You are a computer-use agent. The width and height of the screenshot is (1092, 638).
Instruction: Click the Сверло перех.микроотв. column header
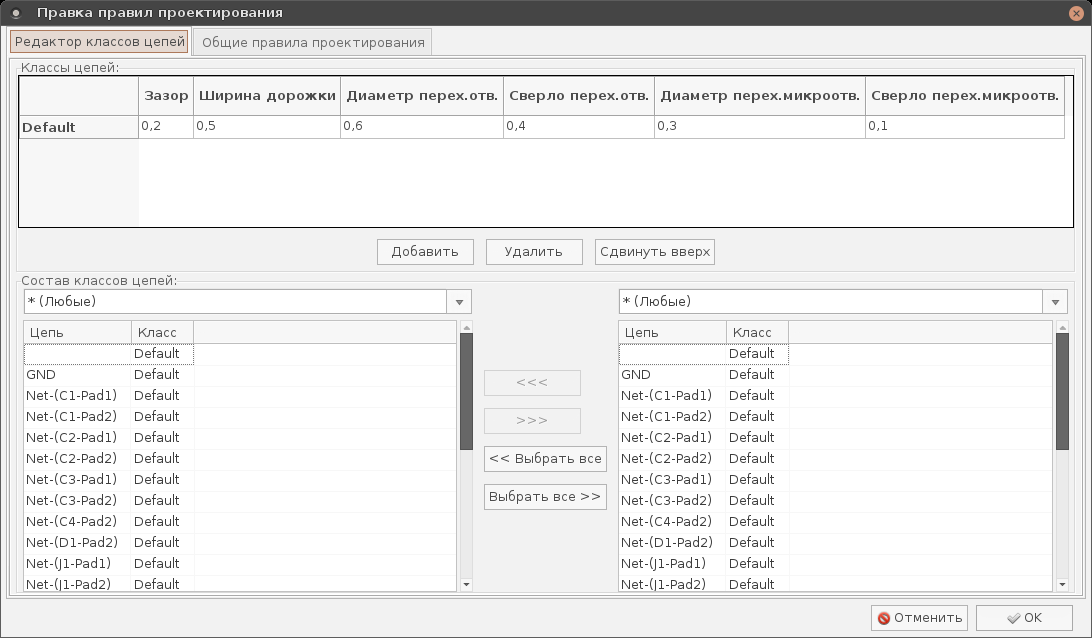(x=965, y=96)
